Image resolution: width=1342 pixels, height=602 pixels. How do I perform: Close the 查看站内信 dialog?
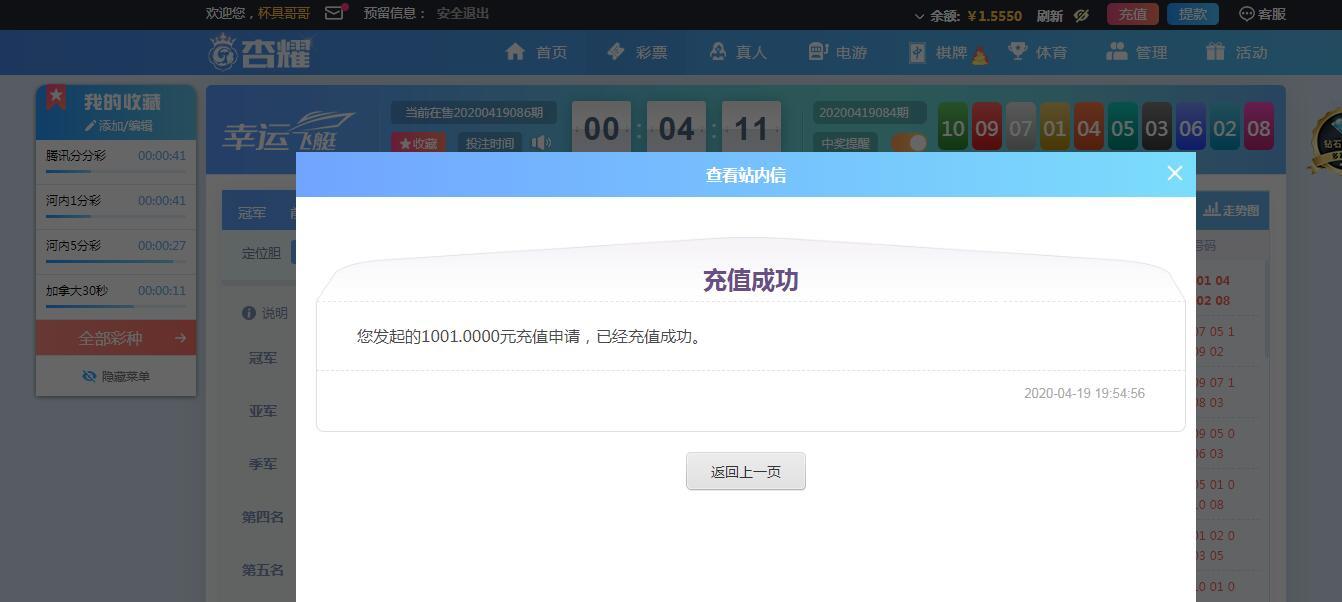1175,173
